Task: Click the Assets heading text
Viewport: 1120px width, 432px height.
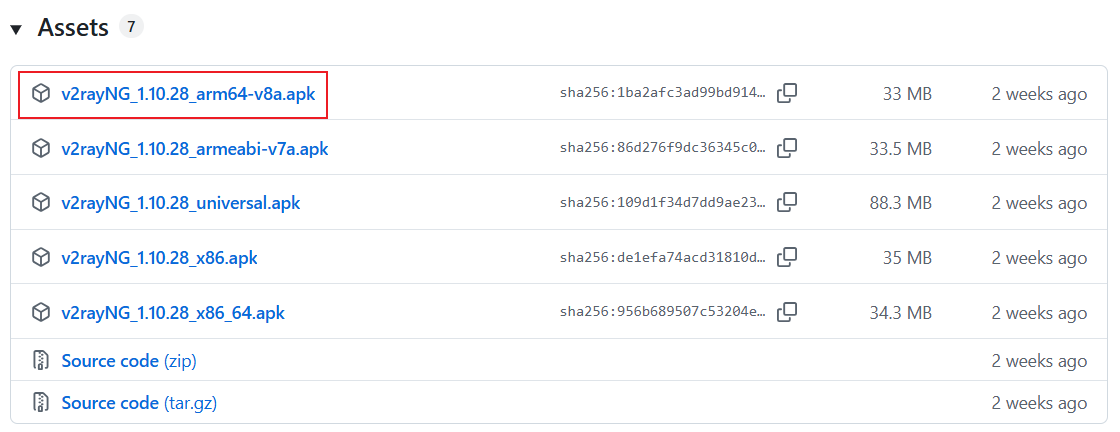Action: pos(73,28)
